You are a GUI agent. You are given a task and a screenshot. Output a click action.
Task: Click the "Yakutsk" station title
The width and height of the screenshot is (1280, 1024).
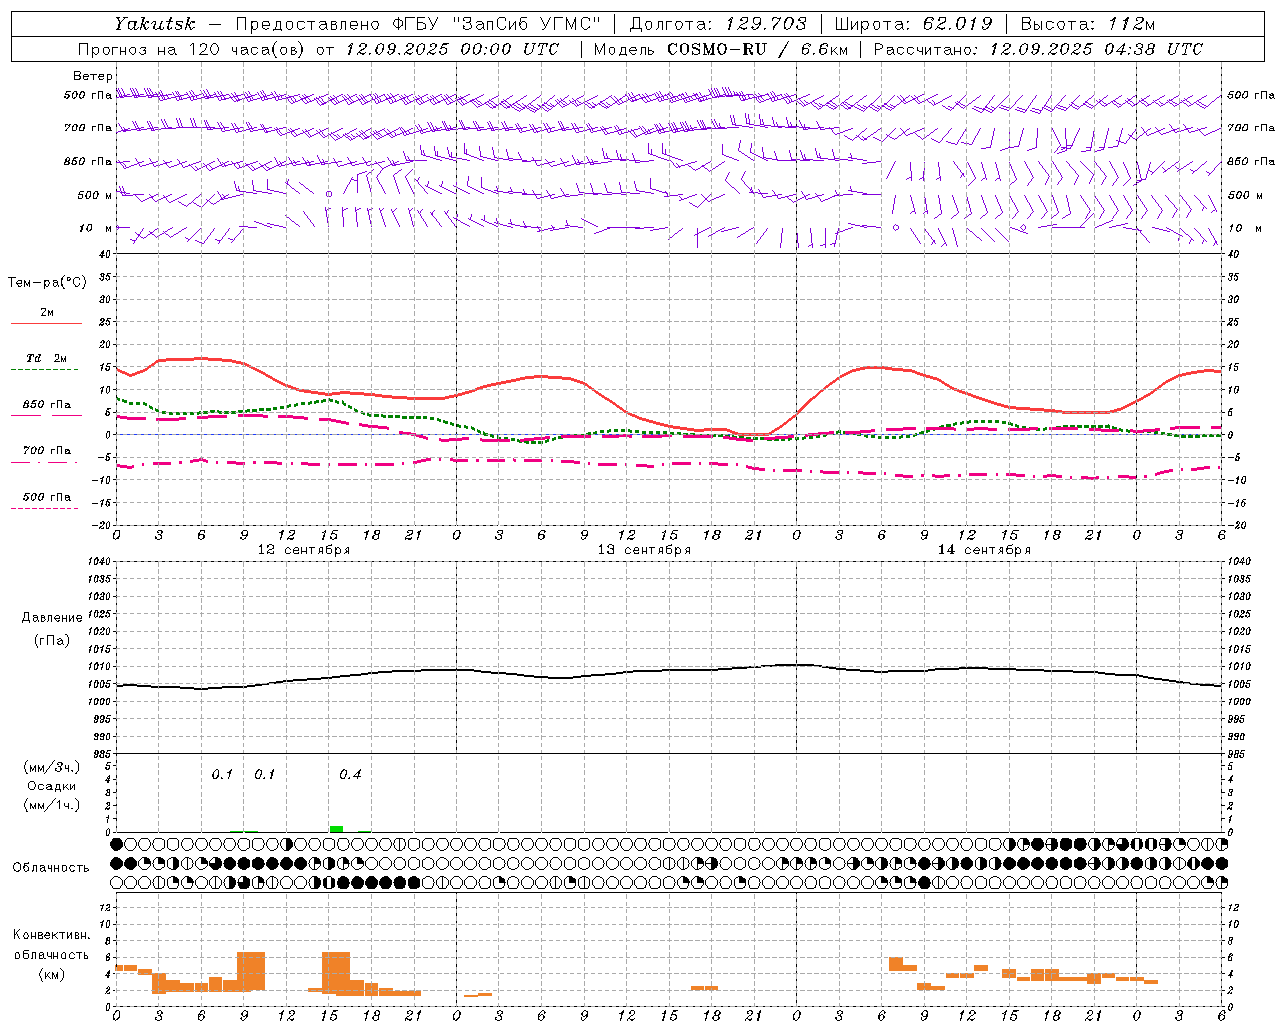point(154,24)
